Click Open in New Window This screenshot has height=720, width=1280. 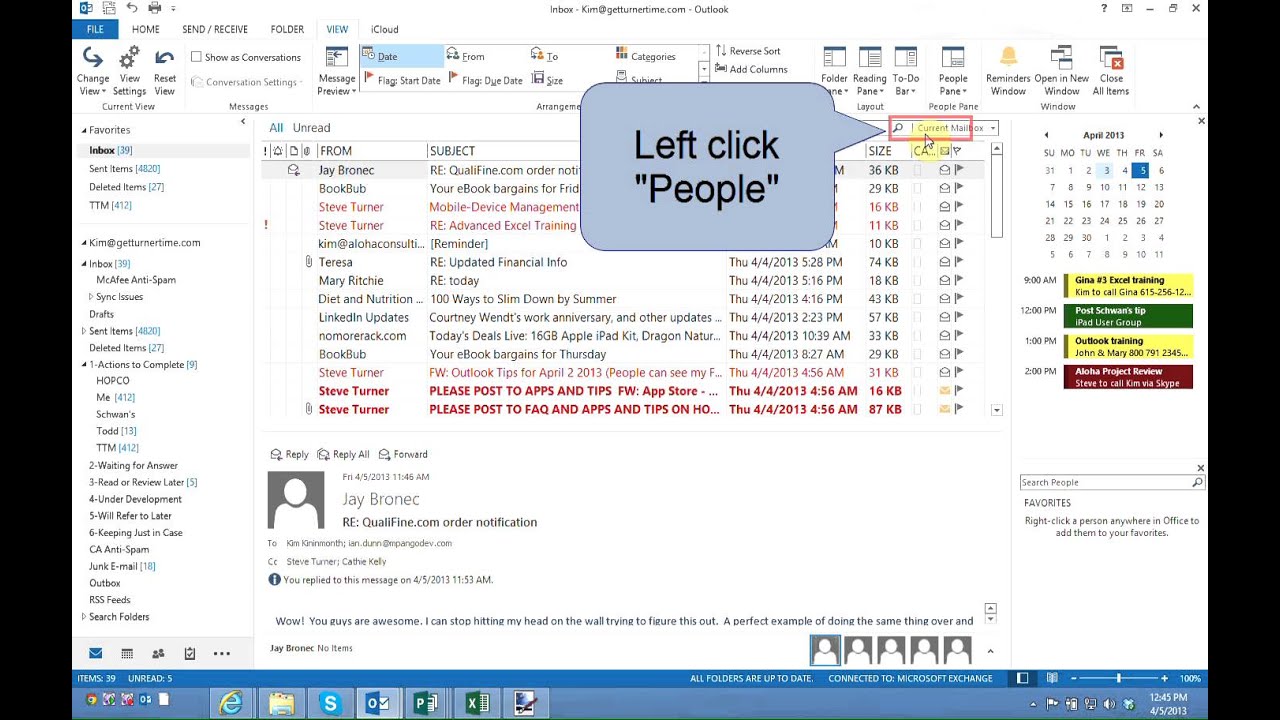coord(1061,71)
